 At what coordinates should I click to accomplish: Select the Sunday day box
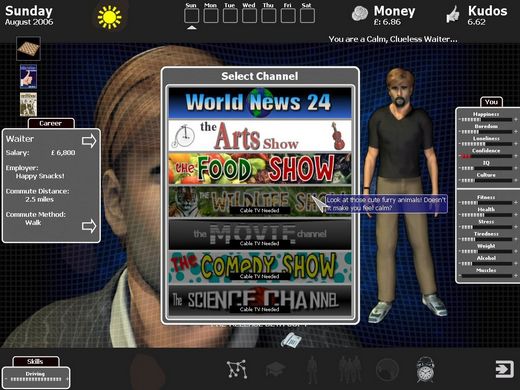click(192, 16)
